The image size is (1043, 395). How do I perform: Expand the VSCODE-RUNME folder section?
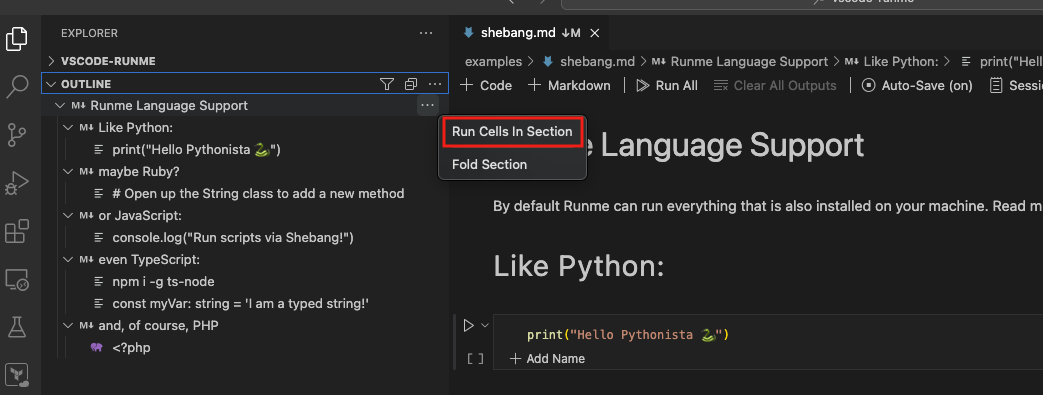[51, 61]
